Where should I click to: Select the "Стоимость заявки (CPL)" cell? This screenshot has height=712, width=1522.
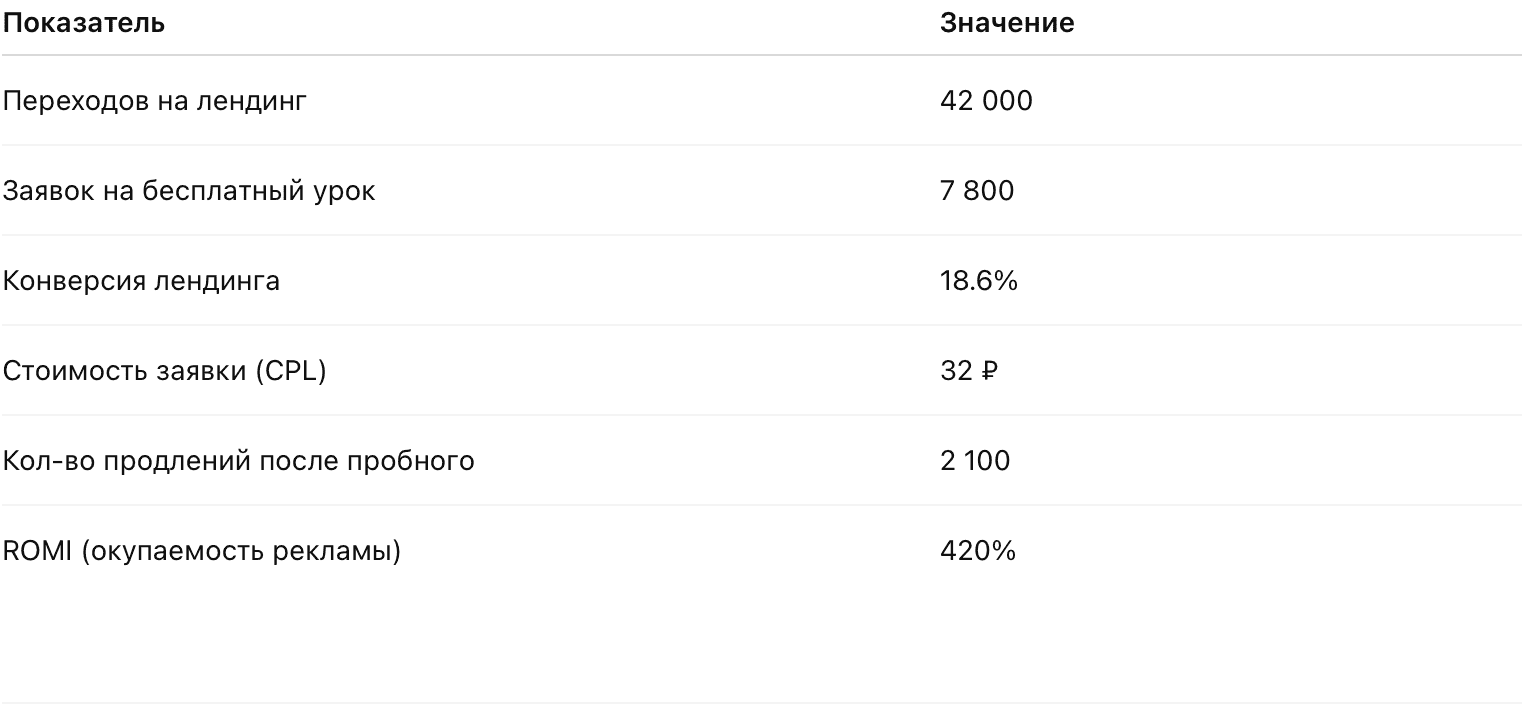[x=165, y=371]
